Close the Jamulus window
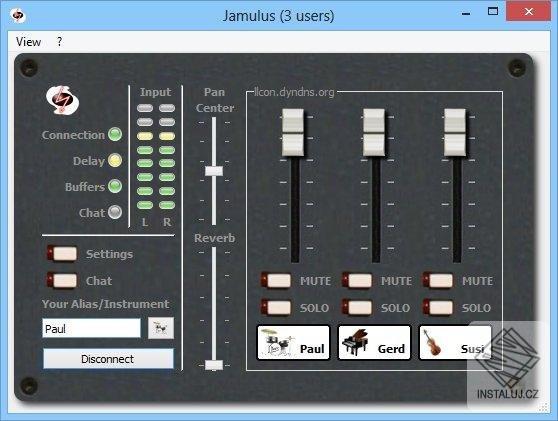This screenshot has width=558, height=421. point(529,12)
